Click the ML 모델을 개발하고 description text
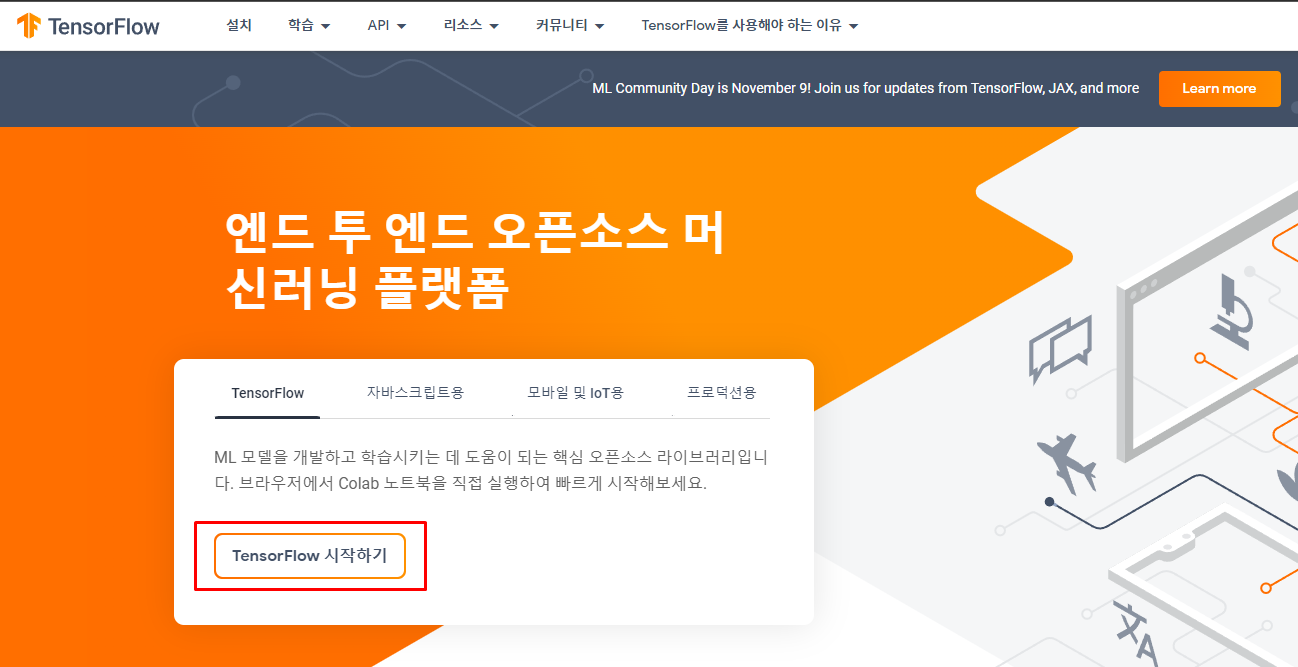Viewport: 1298px width, 667px height. [x=491, y=471]
